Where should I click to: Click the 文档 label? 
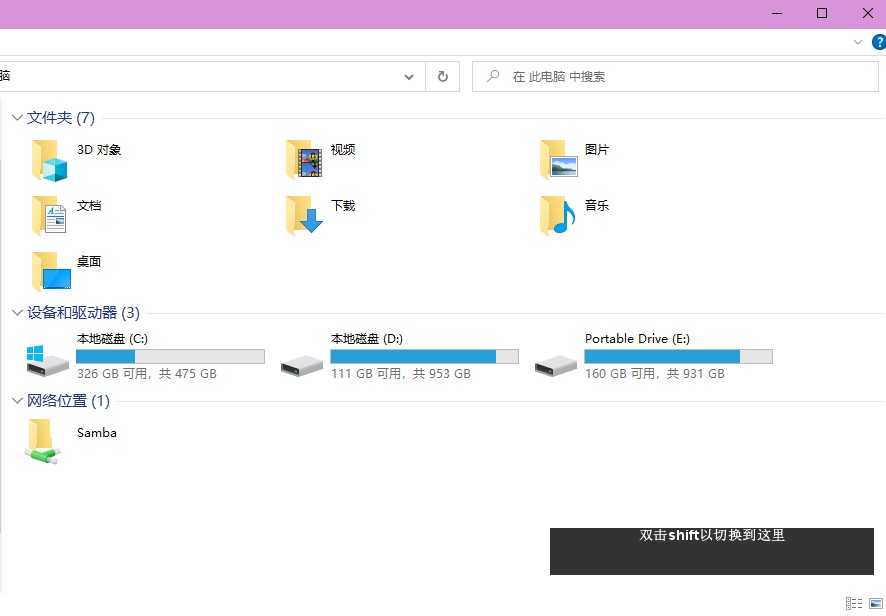pos(89,206)
